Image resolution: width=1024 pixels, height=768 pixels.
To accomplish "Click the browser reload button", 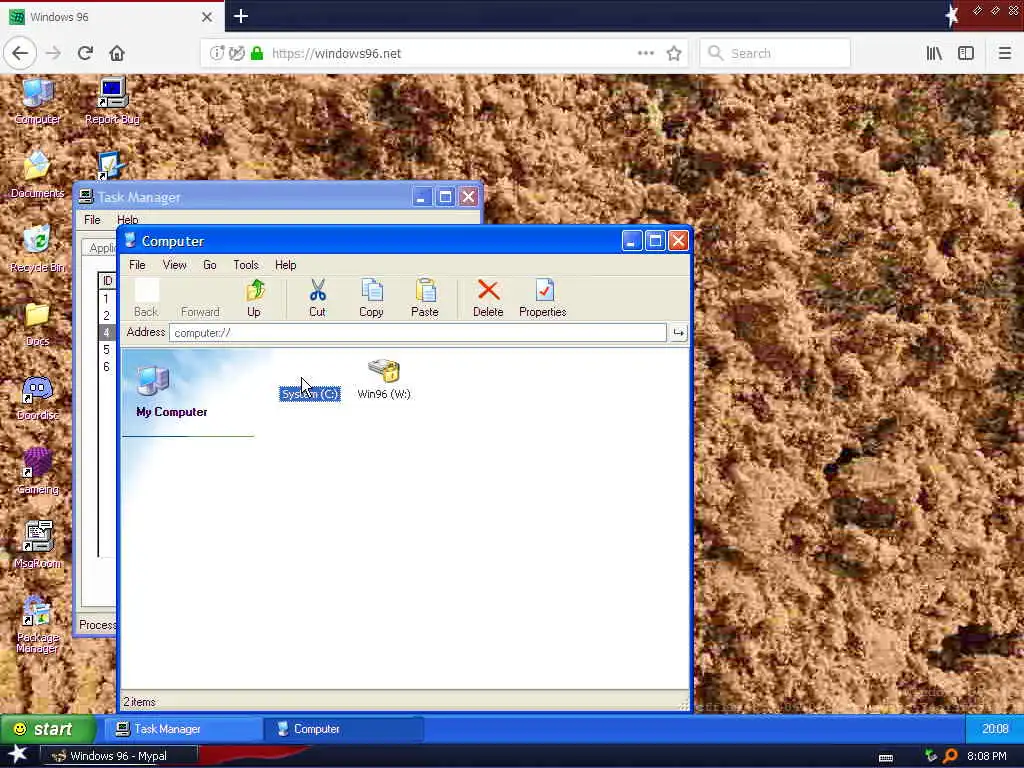I will point(85,53).
